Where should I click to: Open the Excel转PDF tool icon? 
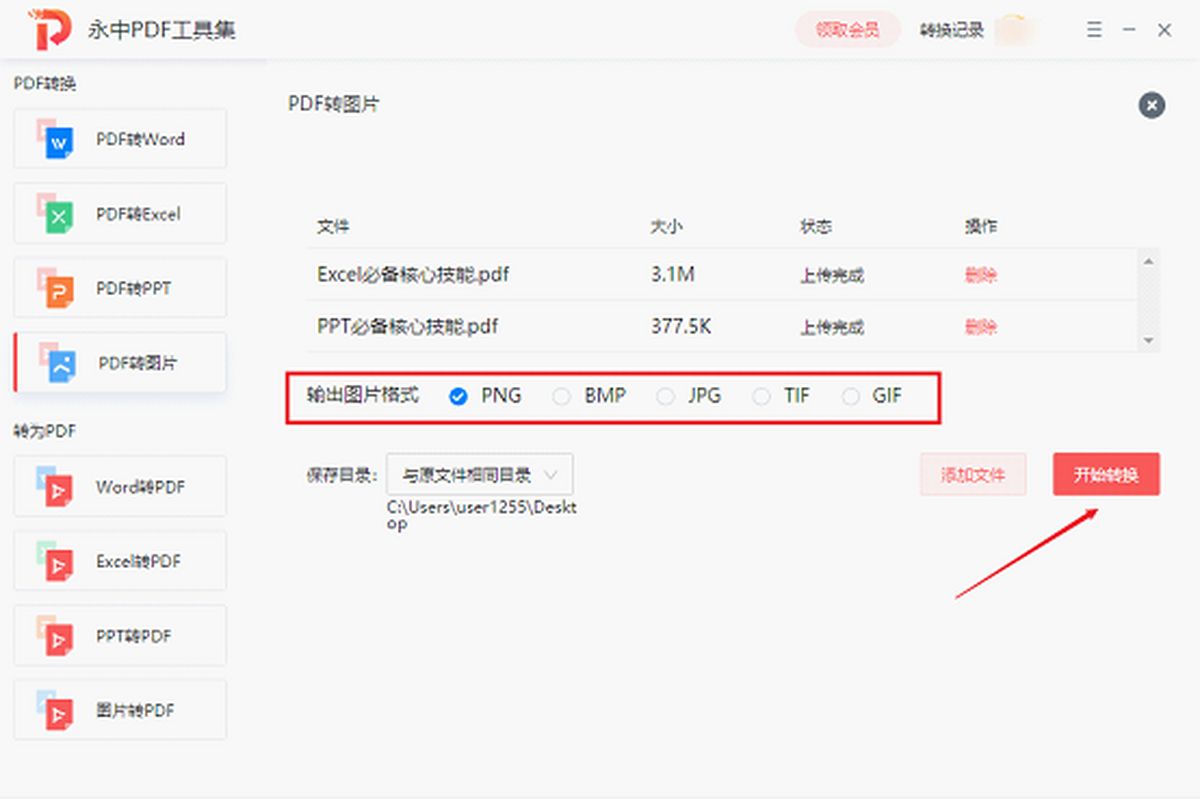click(x=57, y=561)
